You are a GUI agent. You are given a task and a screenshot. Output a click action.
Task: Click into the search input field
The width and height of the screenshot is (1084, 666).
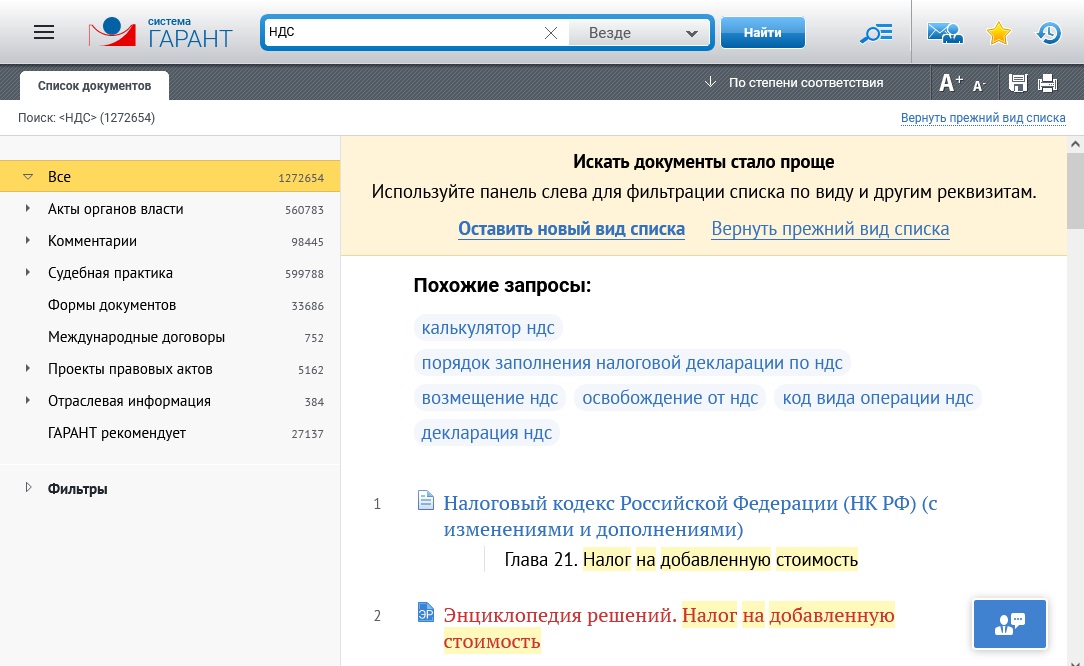click(x=400, y=33)
